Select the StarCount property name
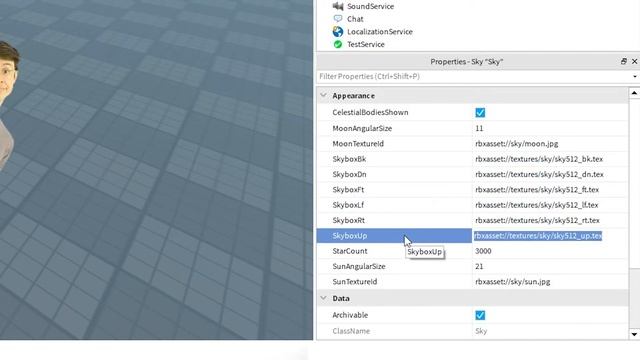640x360 pixels. coord(350,251)
